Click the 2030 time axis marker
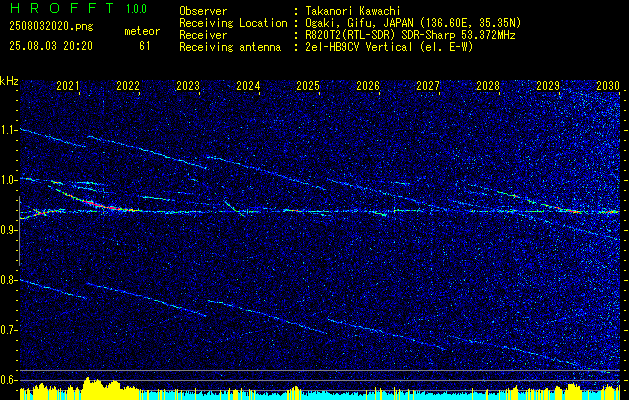The height and width of the screenshot is (400, 629). 608,85
